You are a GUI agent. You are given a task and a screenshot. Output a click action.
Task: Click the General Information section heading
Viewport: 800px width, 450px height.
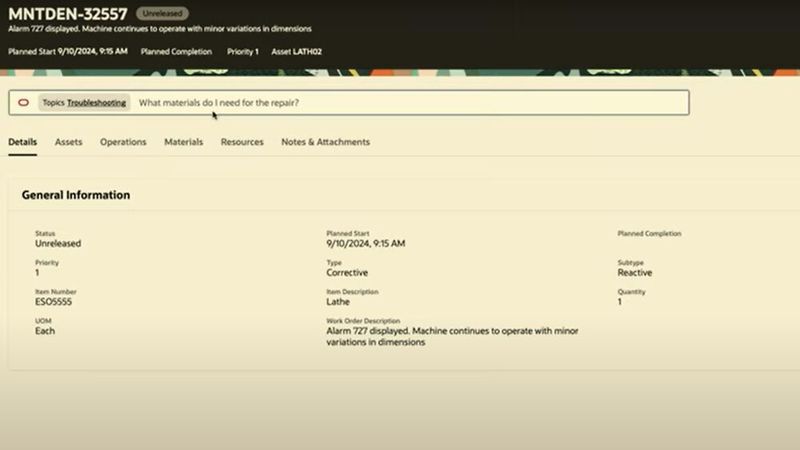76,195
